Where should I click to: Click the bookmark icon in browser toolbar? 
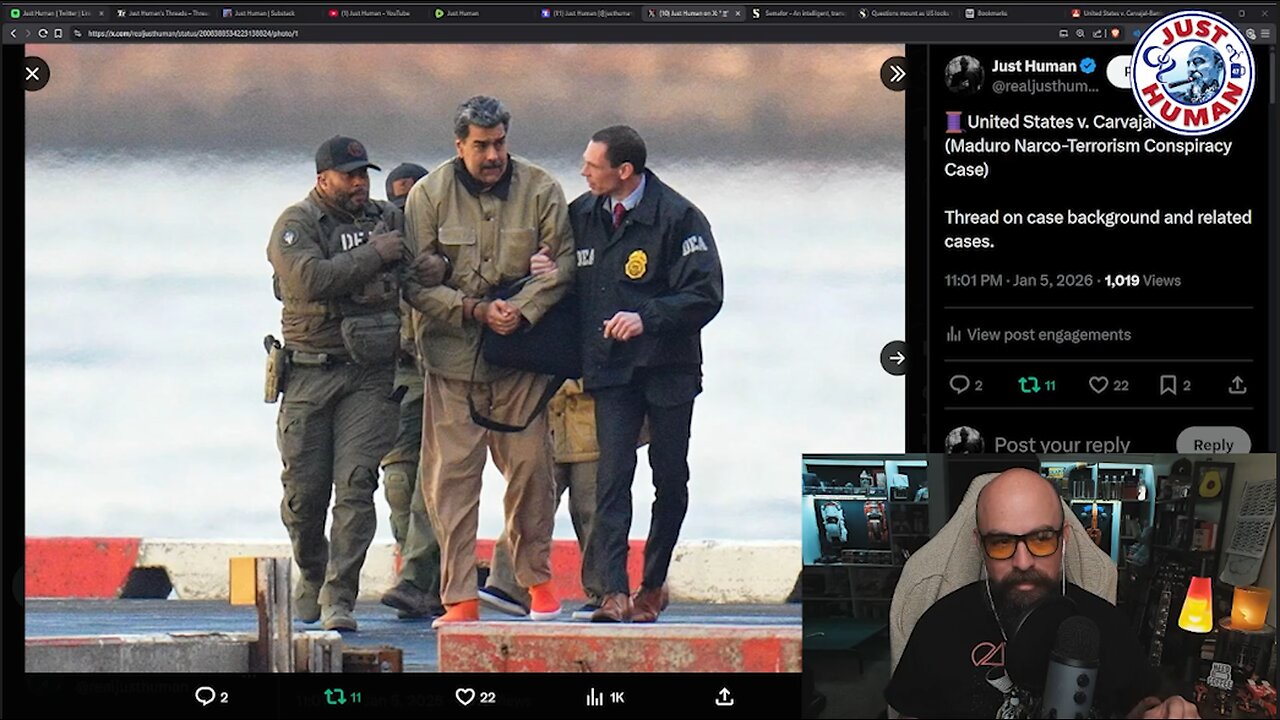tap(58, 33)
